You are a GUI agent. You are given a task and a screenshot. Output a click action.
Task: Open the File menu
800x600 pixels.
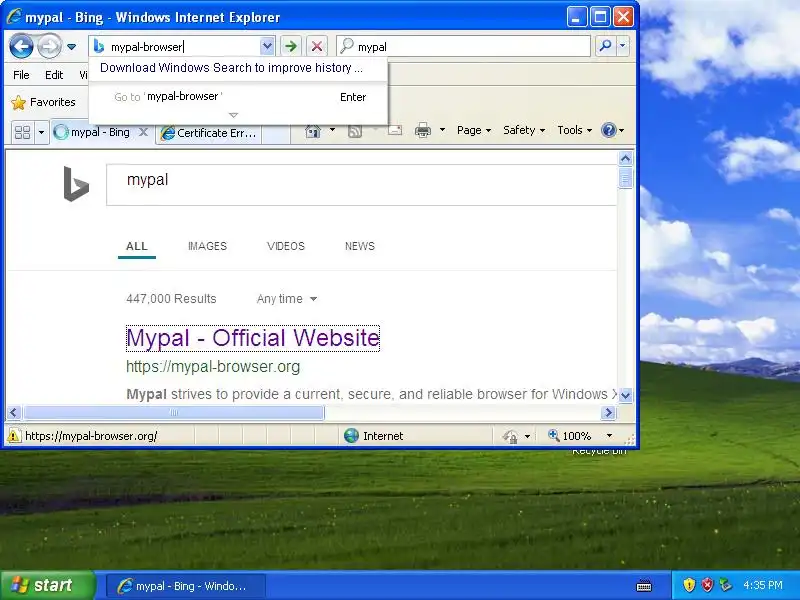[x=21, y=75]
